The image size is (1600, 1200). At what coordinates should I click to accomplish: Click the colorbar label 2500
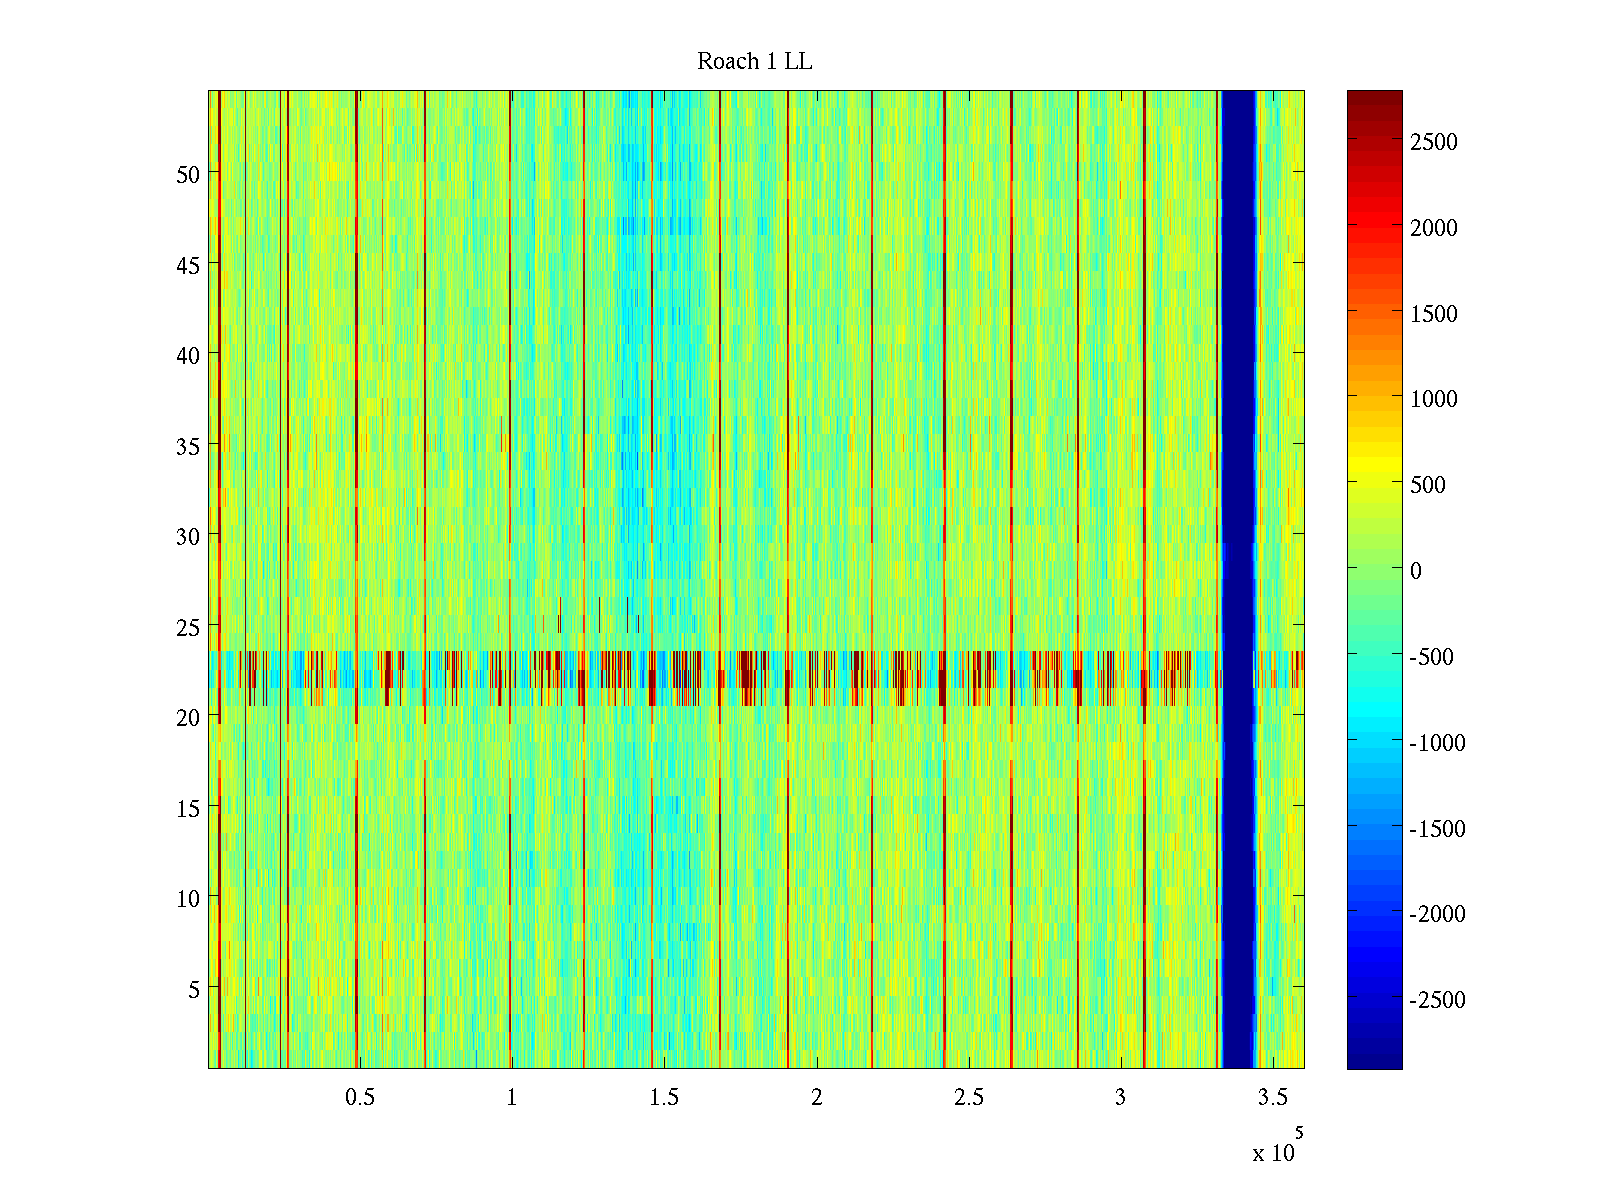point(1433,142)
